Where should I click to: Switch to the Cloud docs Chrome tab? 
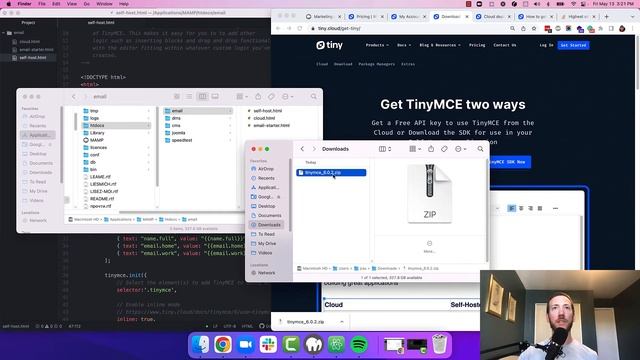coord(493,17)
